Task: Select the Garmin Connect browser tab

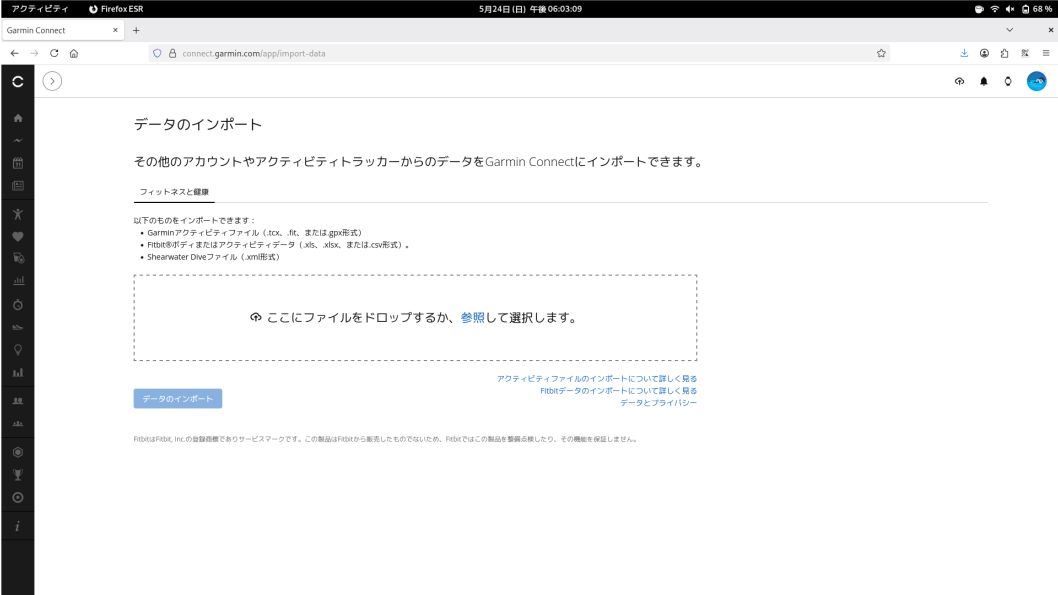Action: tap(62, 30)
